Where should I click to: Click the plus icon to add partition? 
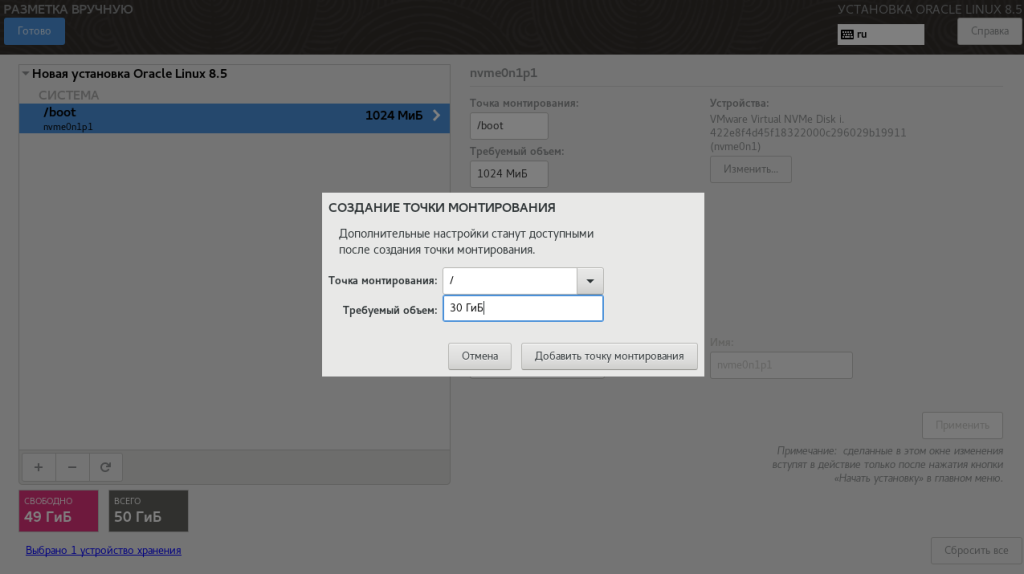point(39,467)
